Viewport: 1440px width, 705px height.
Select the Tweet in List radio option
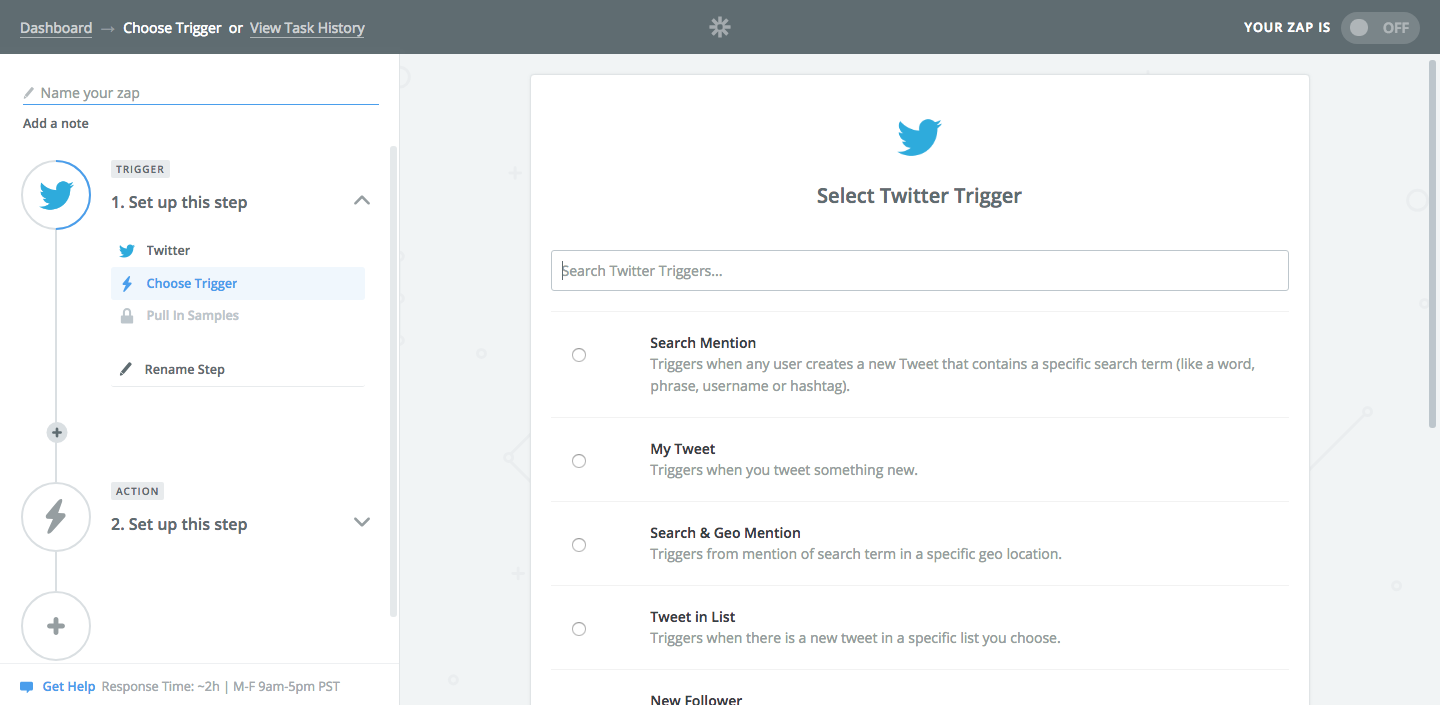(579, 629)
